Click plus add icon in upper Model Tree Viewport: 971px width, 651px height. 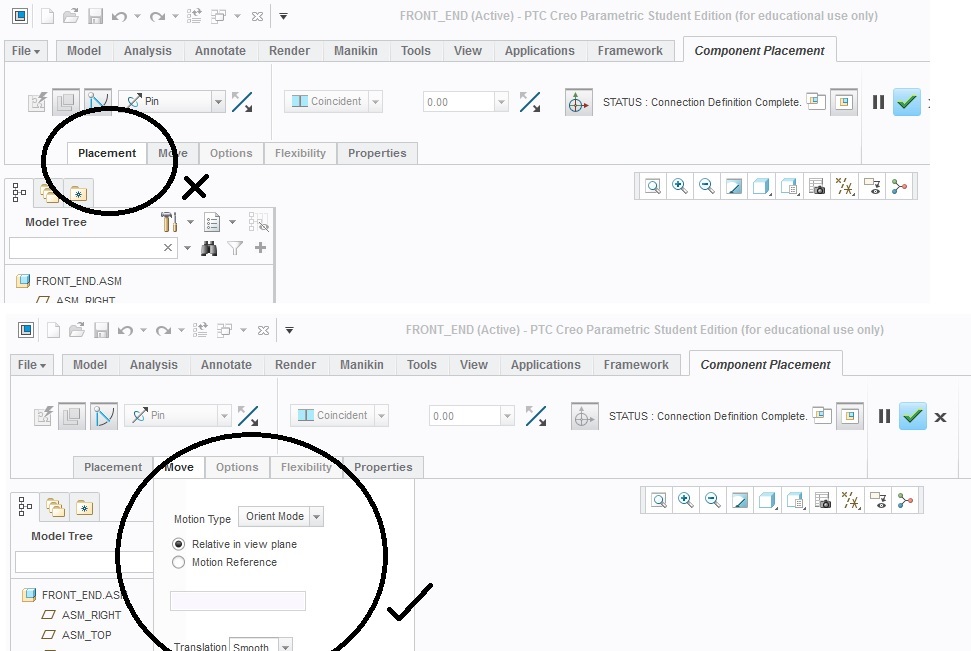coord(260,248)
